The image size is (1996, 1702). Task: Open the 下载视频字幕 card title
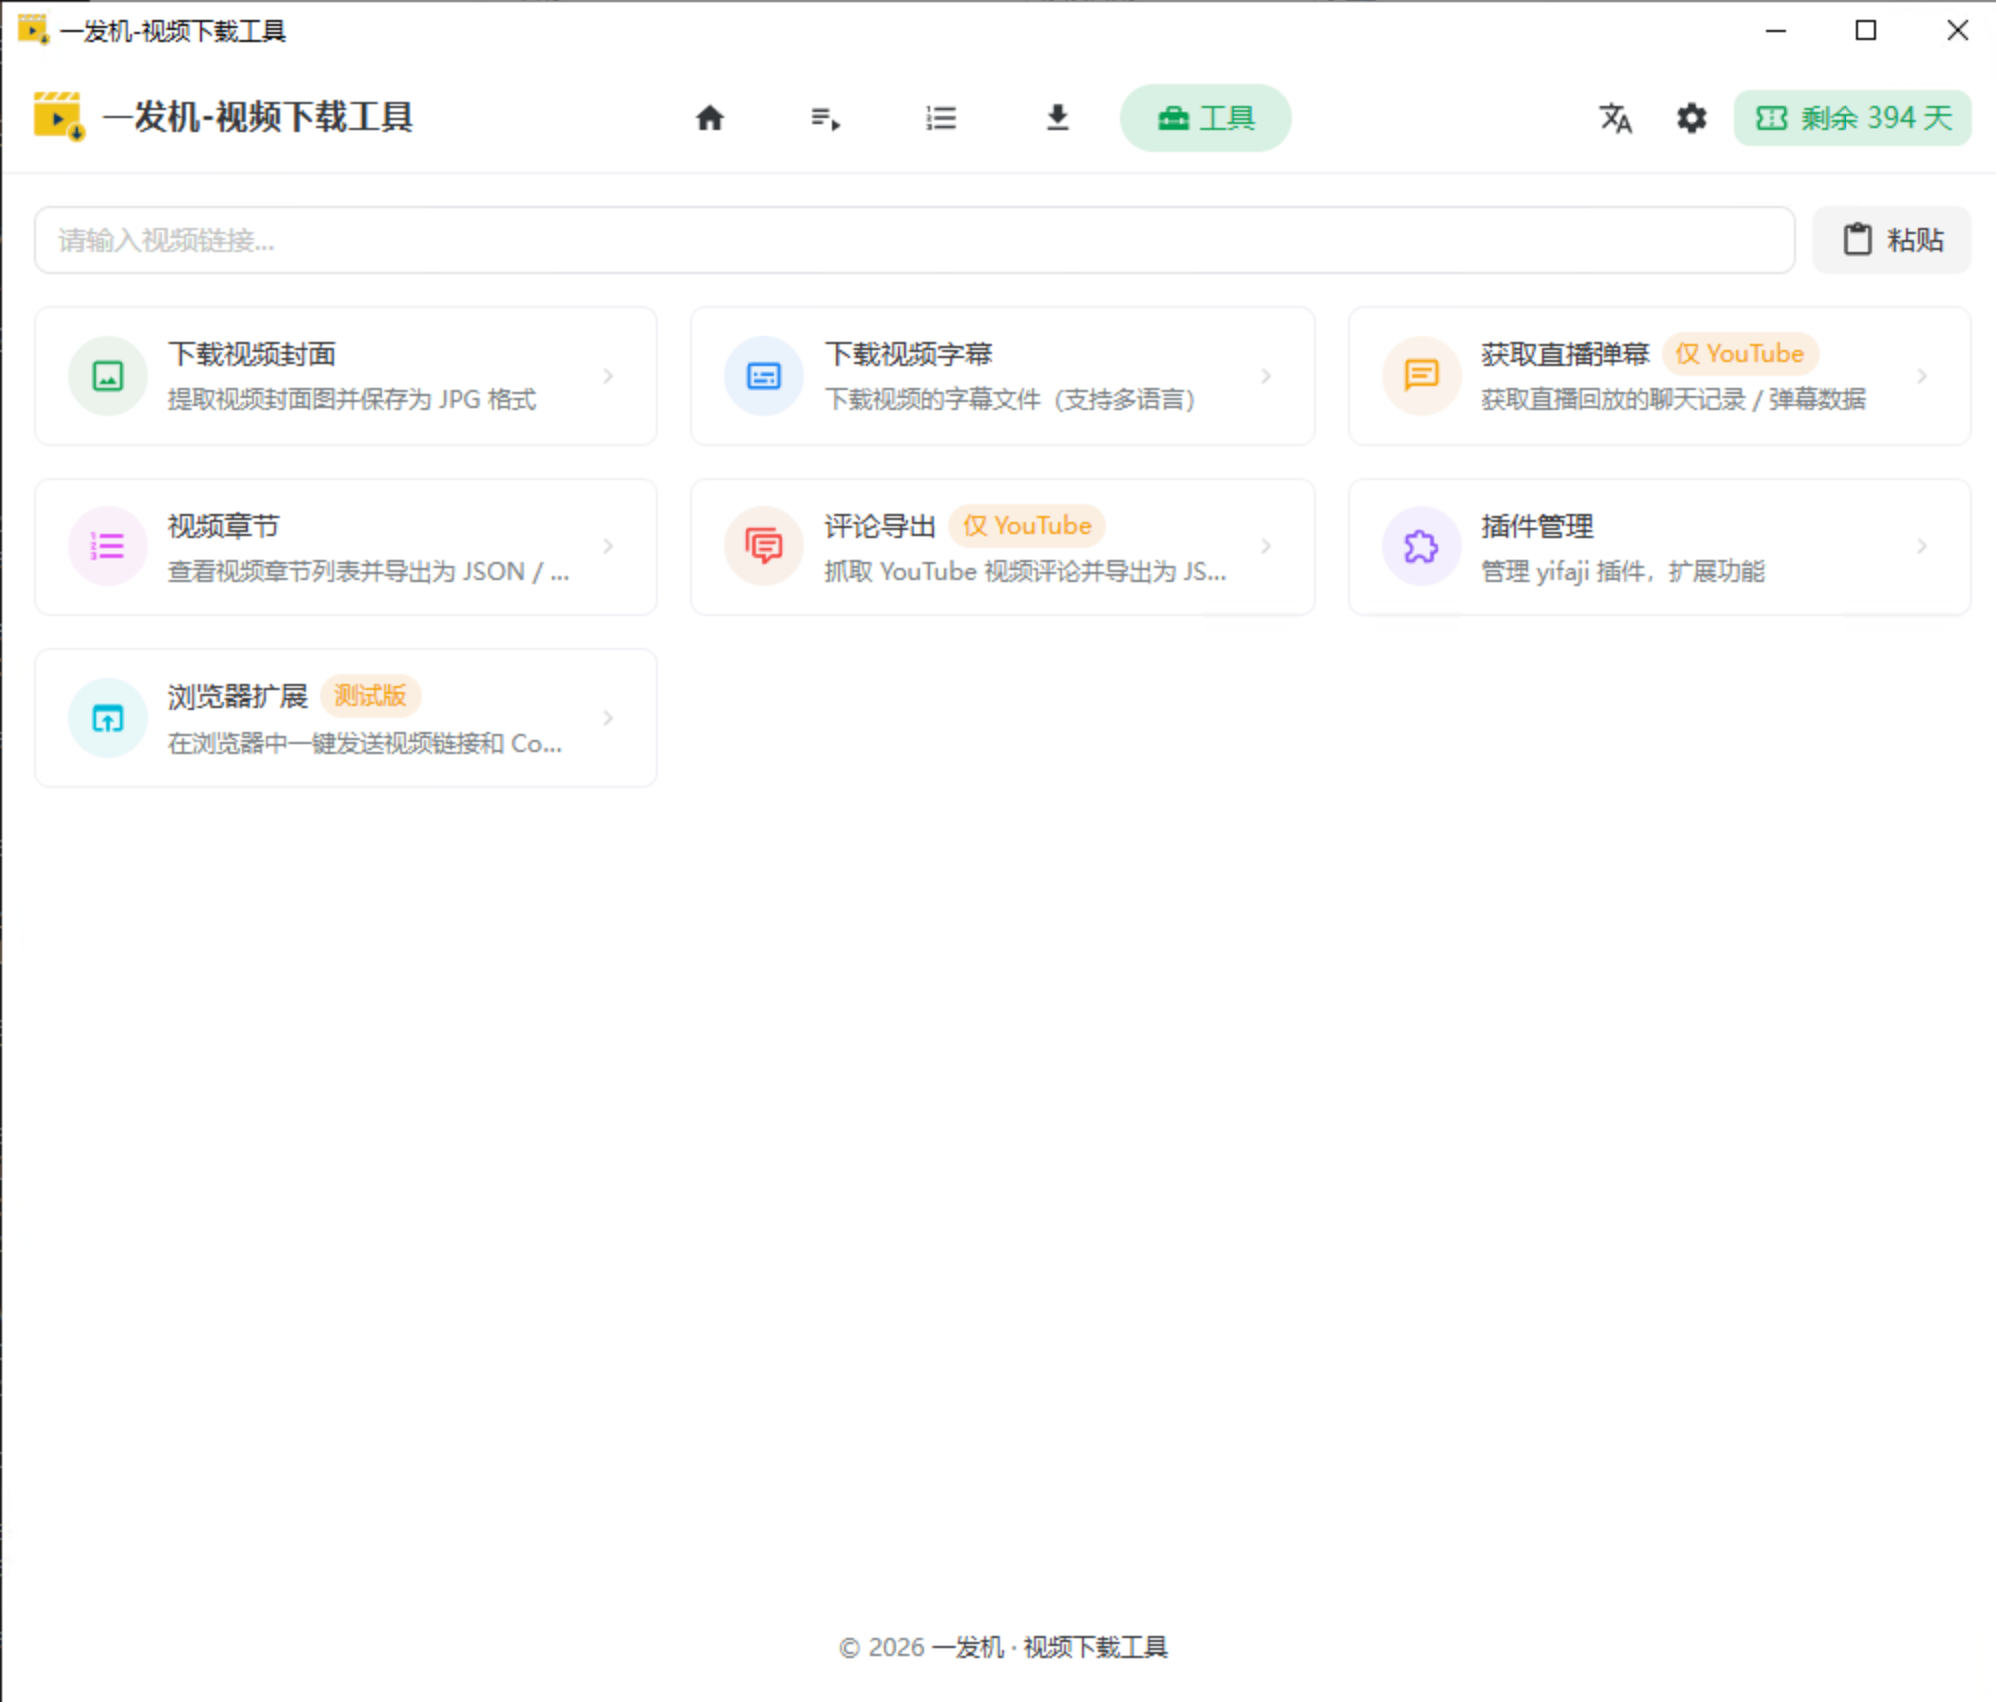908,354
